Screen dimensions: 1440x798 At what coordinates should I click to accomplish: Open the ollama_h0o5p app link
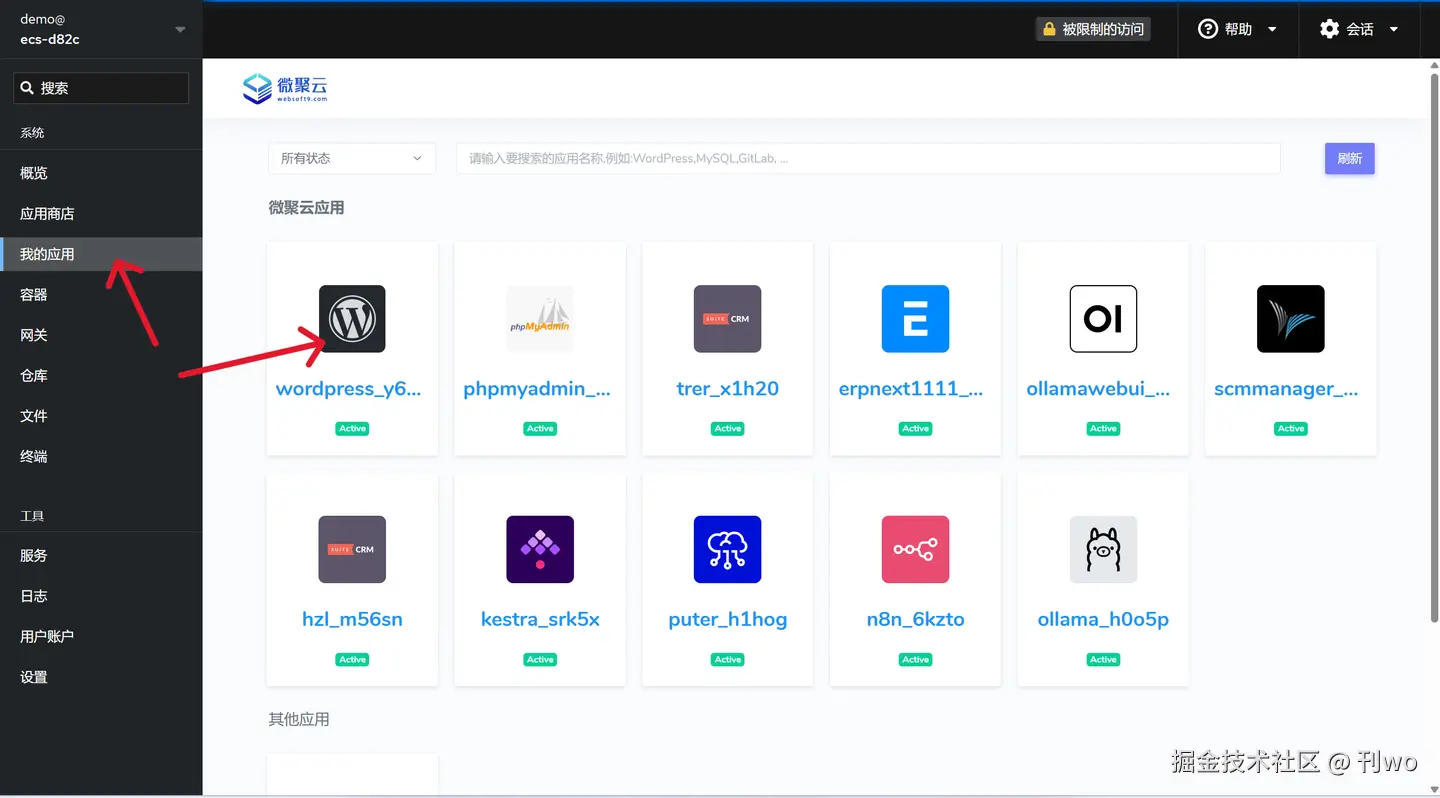coord(1103,619)
